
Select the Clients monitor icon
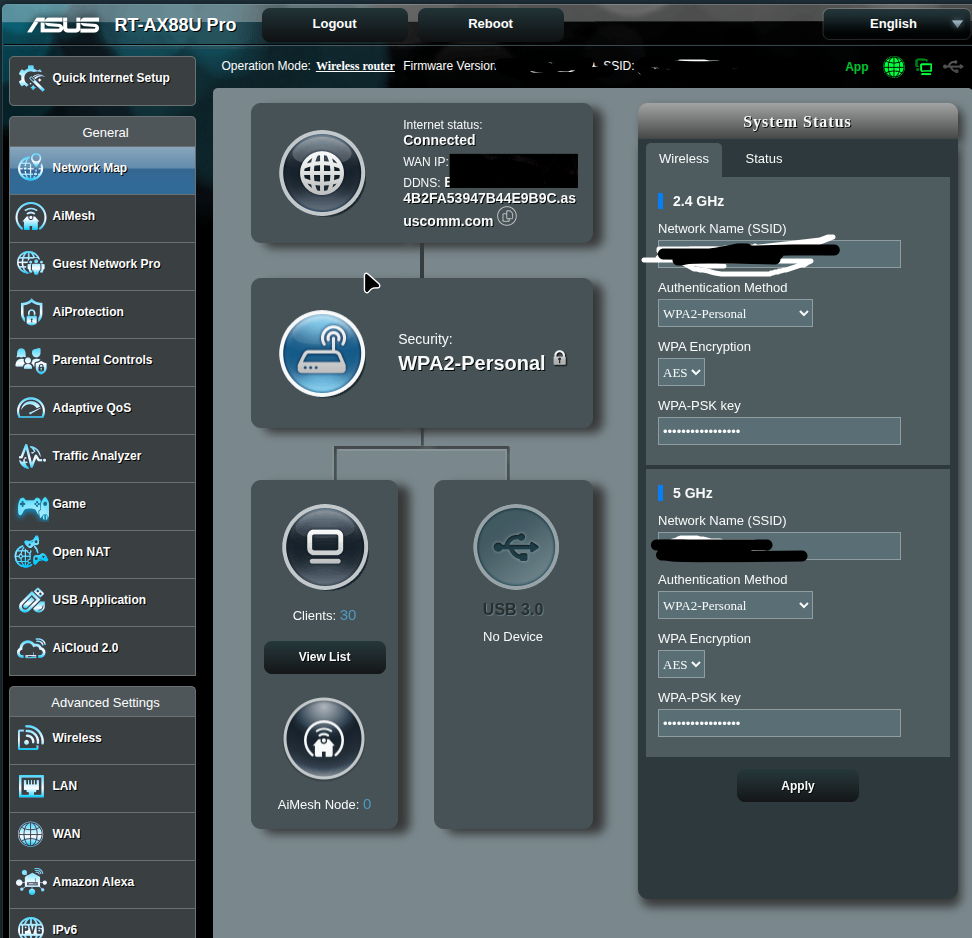[325, 547]
